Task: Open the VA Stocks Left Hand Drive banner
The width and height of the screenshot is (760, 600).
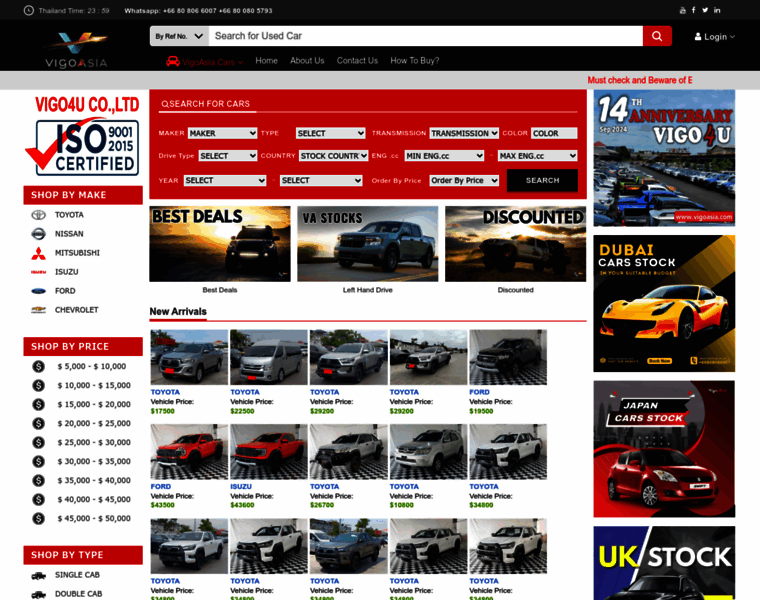Action: pyautogui.click(x=368, y=244)
